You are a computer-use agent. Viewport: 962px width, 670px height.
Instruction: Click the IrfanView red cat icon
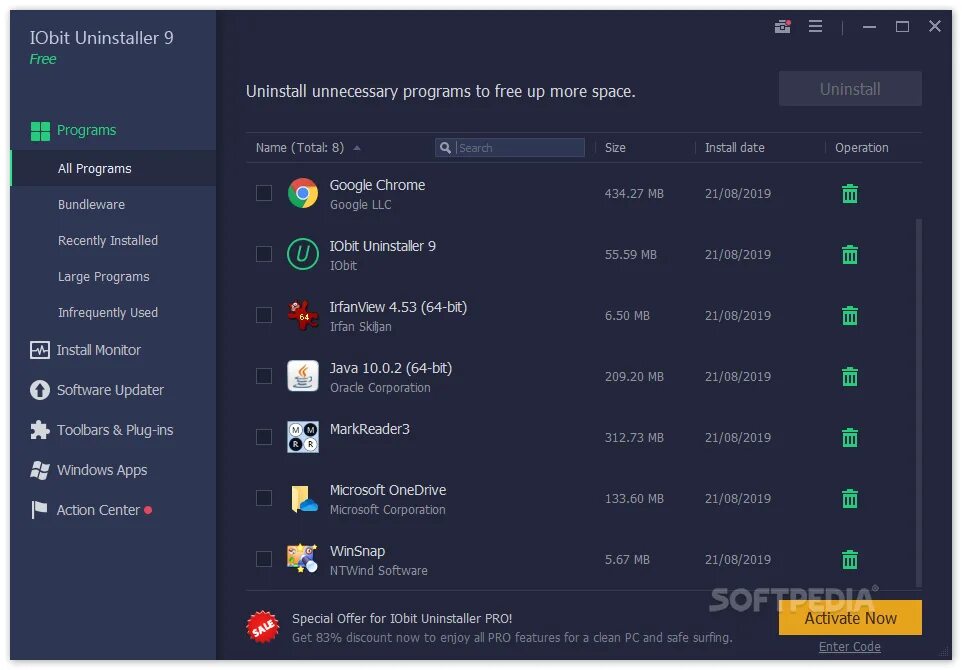(x=303, y=315)
